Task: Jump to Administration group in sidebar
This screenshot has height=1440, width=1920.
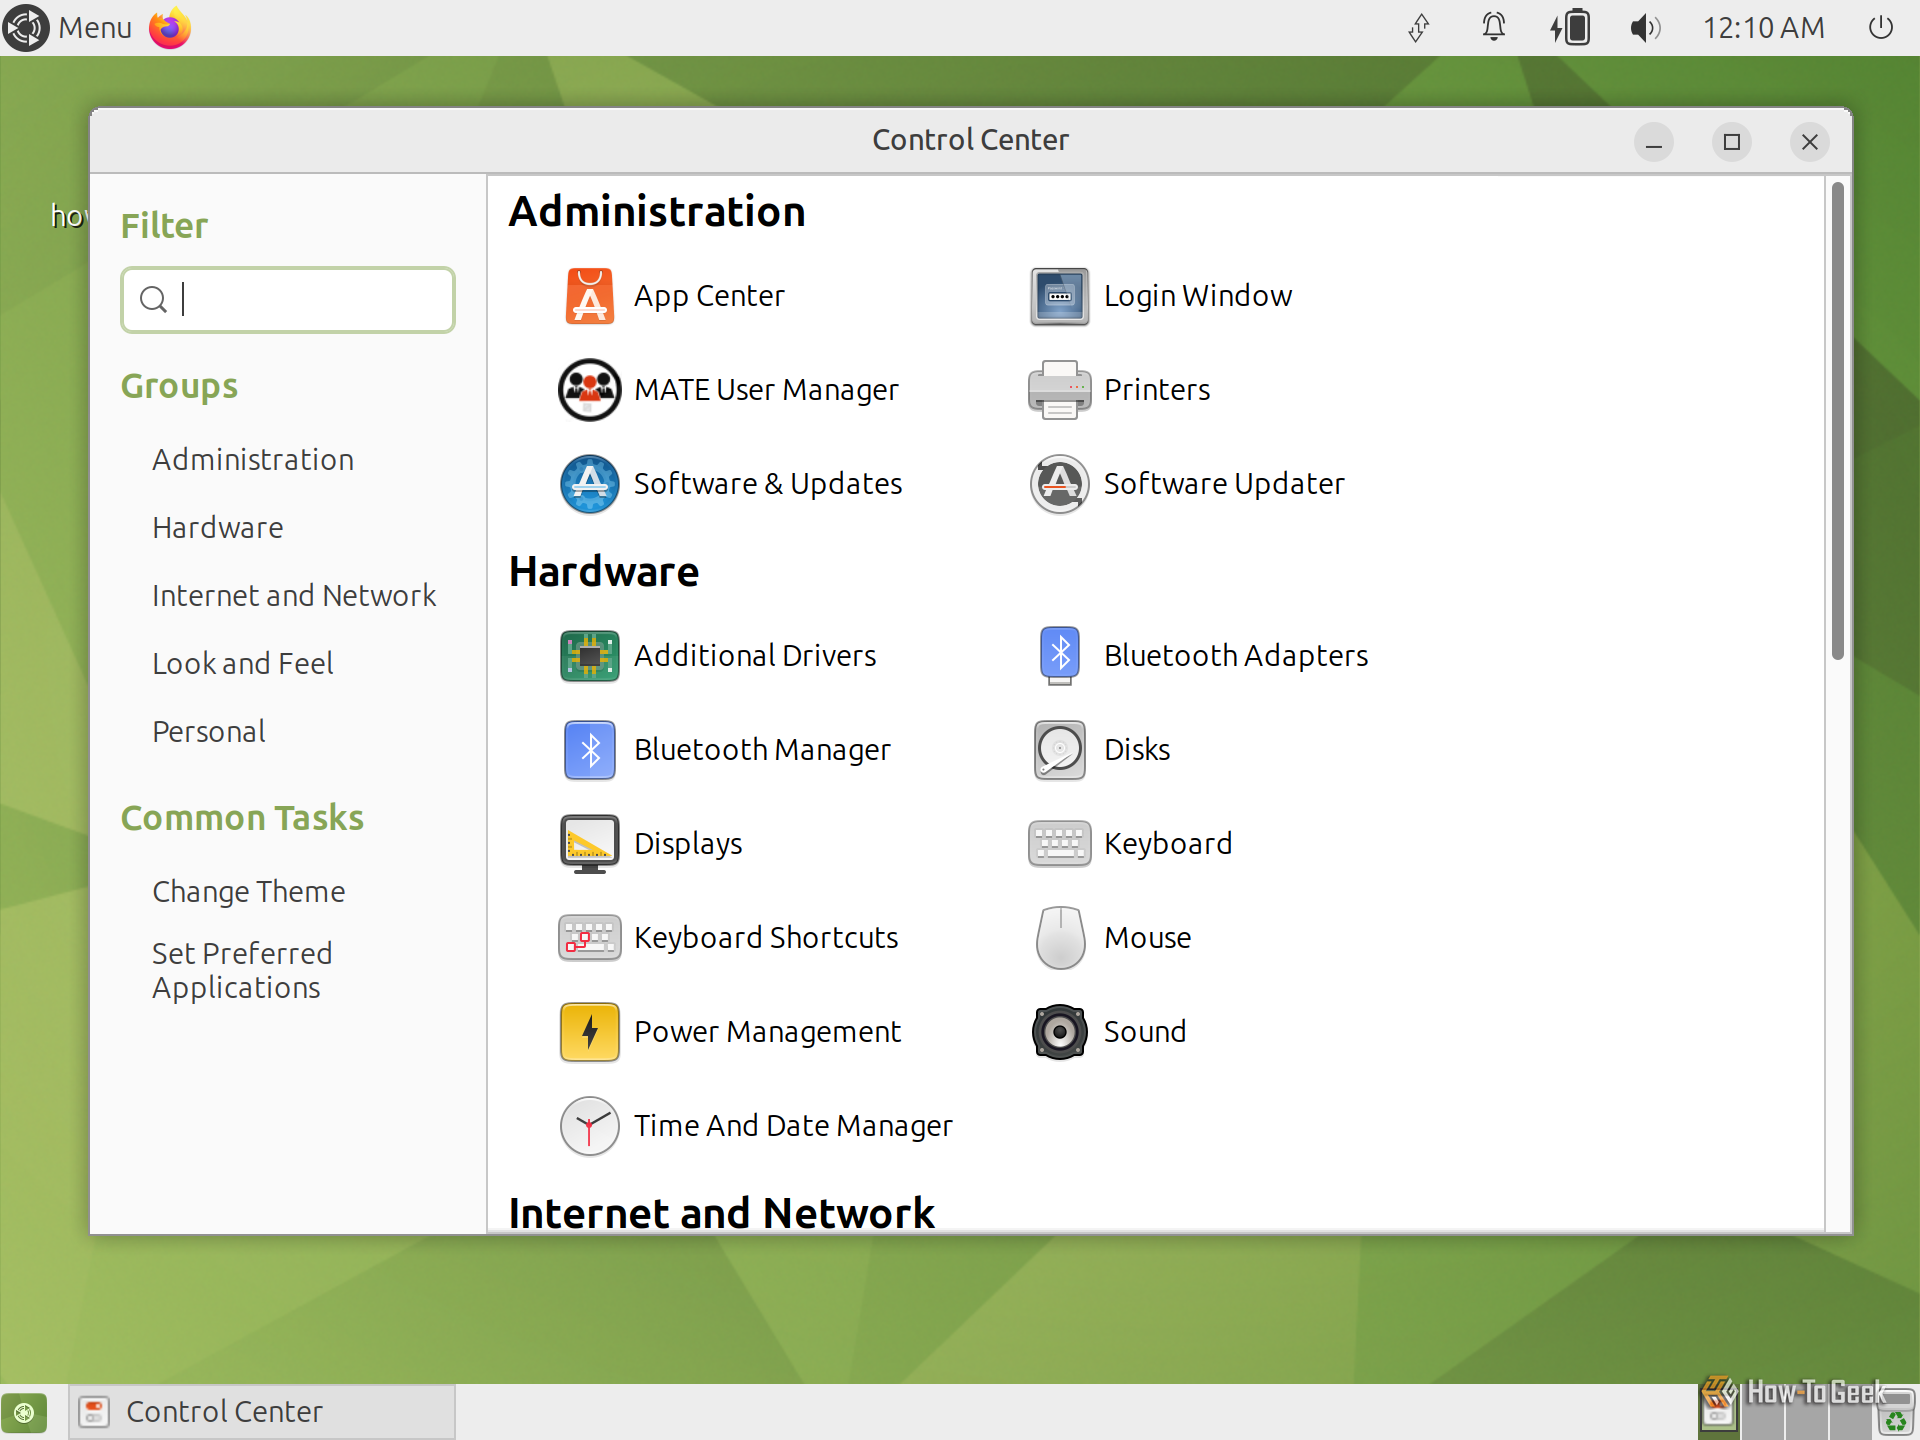Action: (x=253, y=460)
